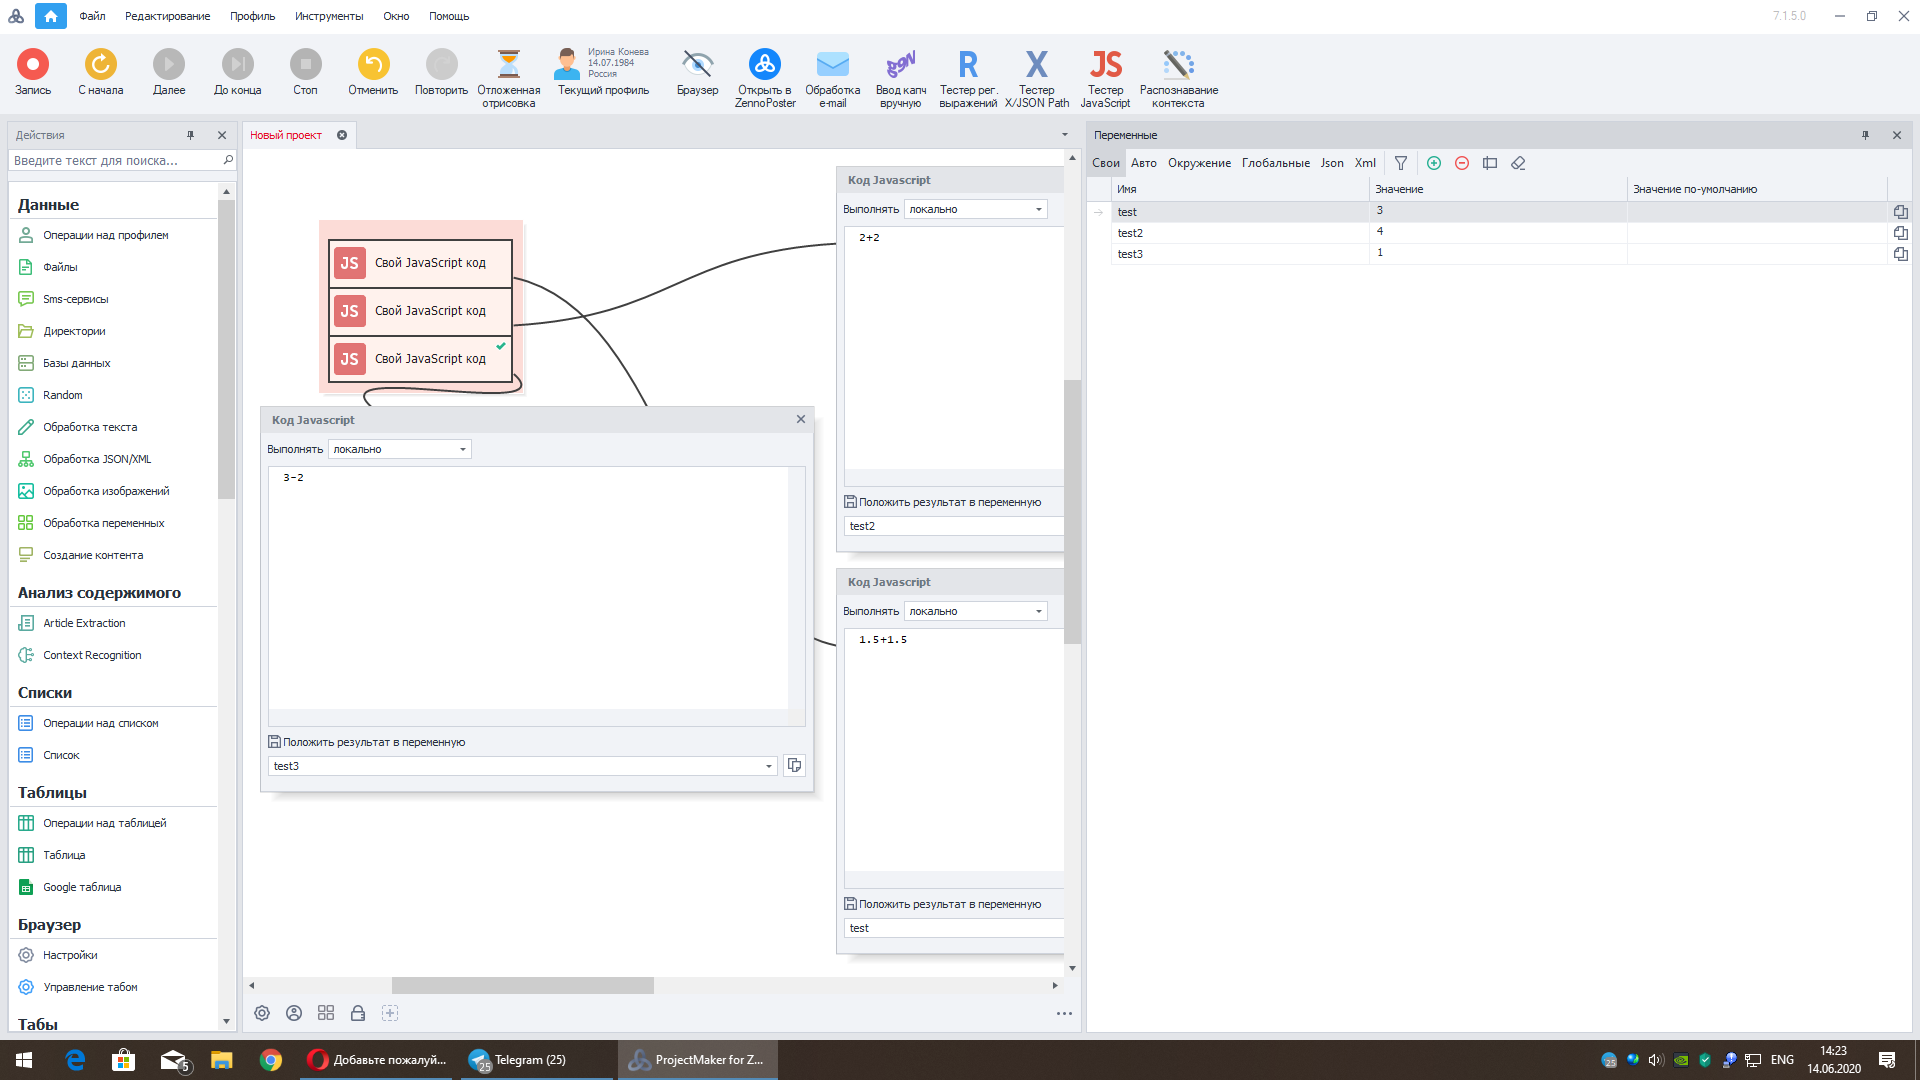Open Выполнять dropdown in 2+2 code panel
Screen dimensions: 1920x1080
click(x=975, y=209)
